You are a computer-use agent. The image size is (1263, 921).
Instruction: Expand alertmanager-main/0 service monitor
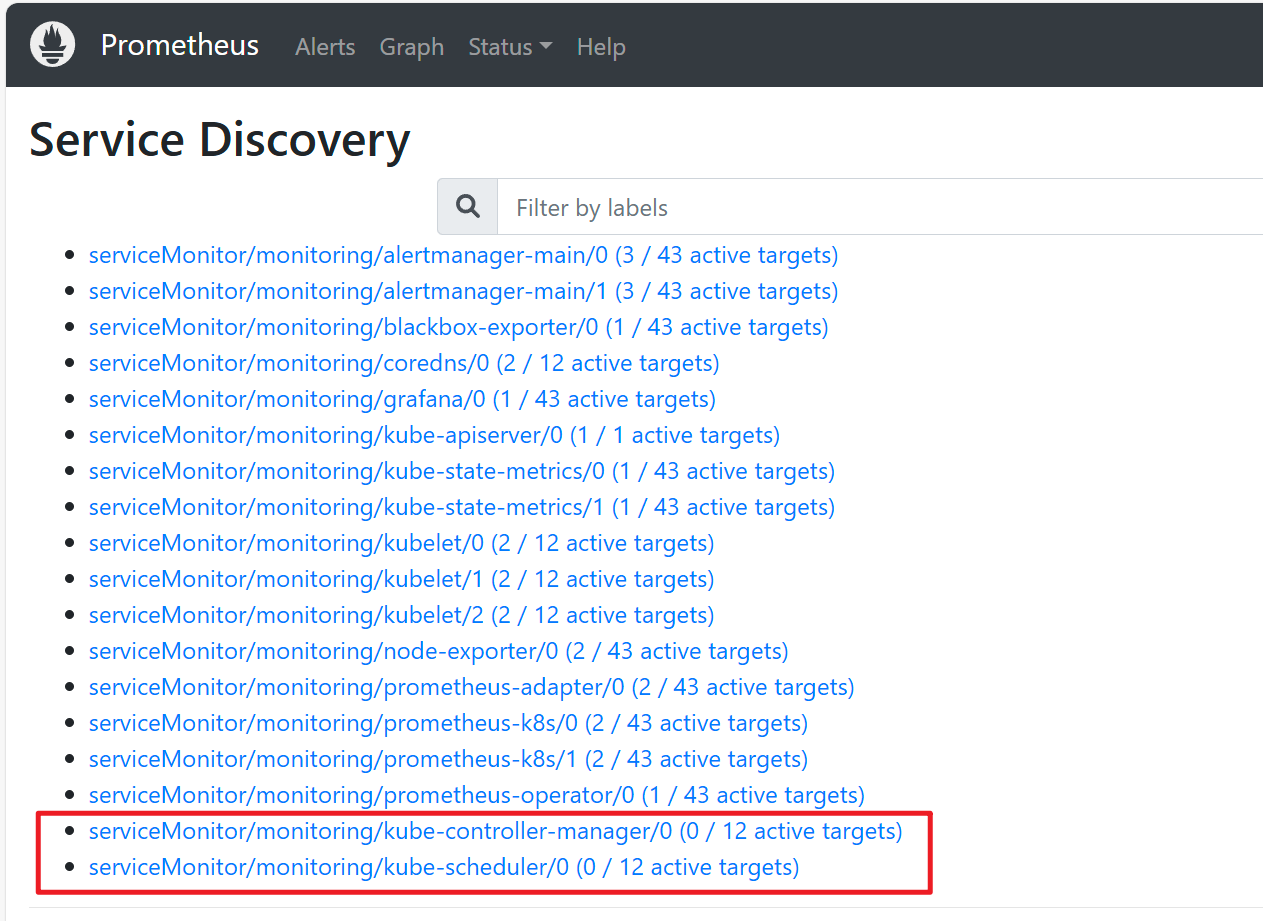[x=463, y=255]
